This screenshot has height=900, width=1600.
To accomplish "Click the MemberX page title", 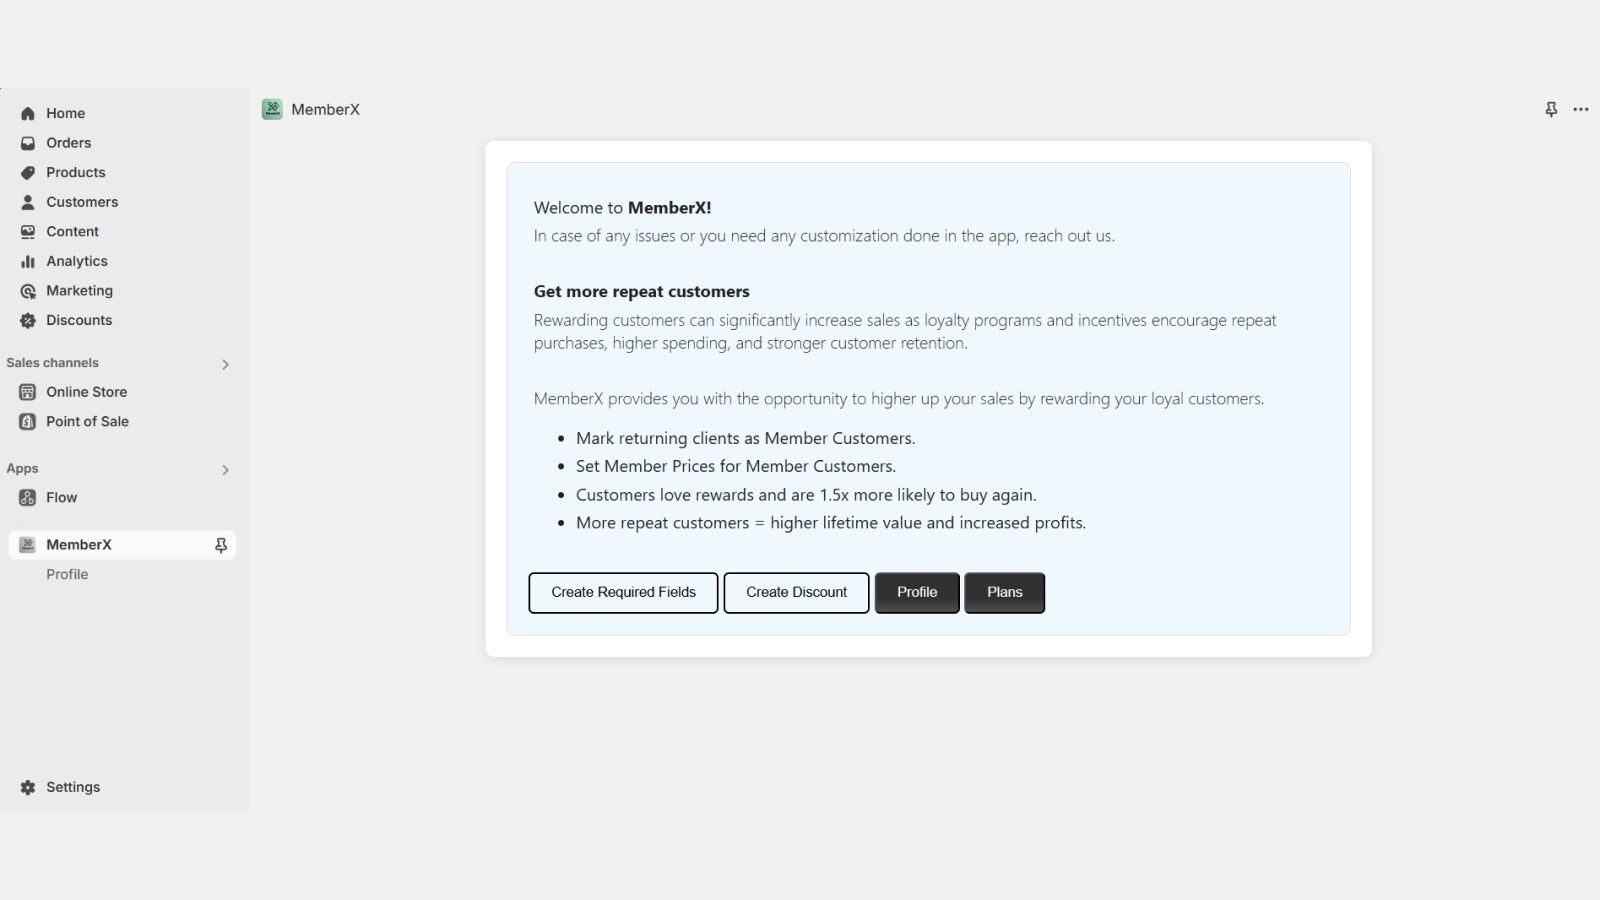I will coord(326,109).
